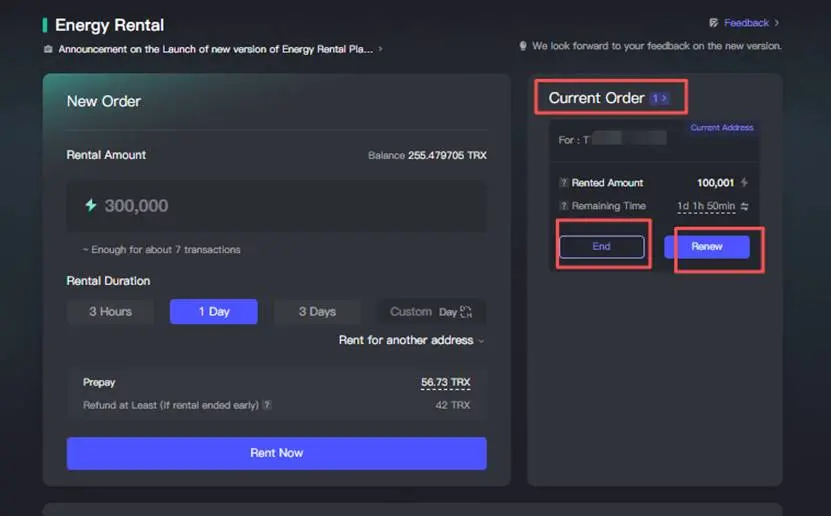Click the Rental Amount input field
831x516 pixels.
pos(277,206)
